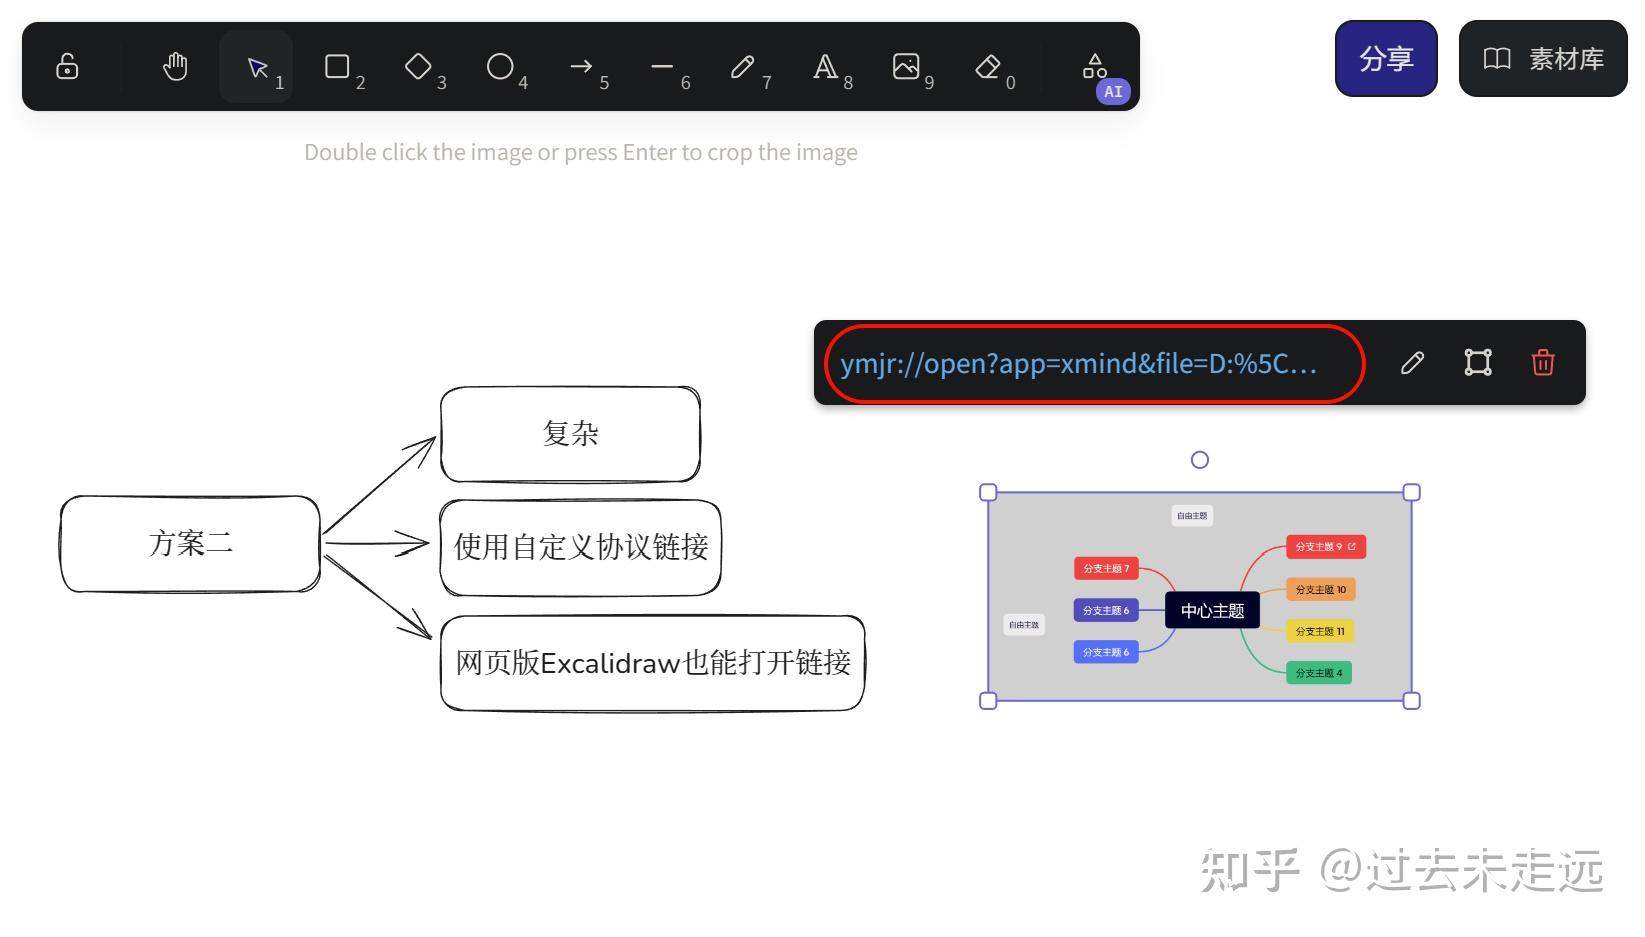The height and width of the screenshot is (937, 1645).
Task: Edit the xmind link with the pencil icon
Action: [1412, 363]
